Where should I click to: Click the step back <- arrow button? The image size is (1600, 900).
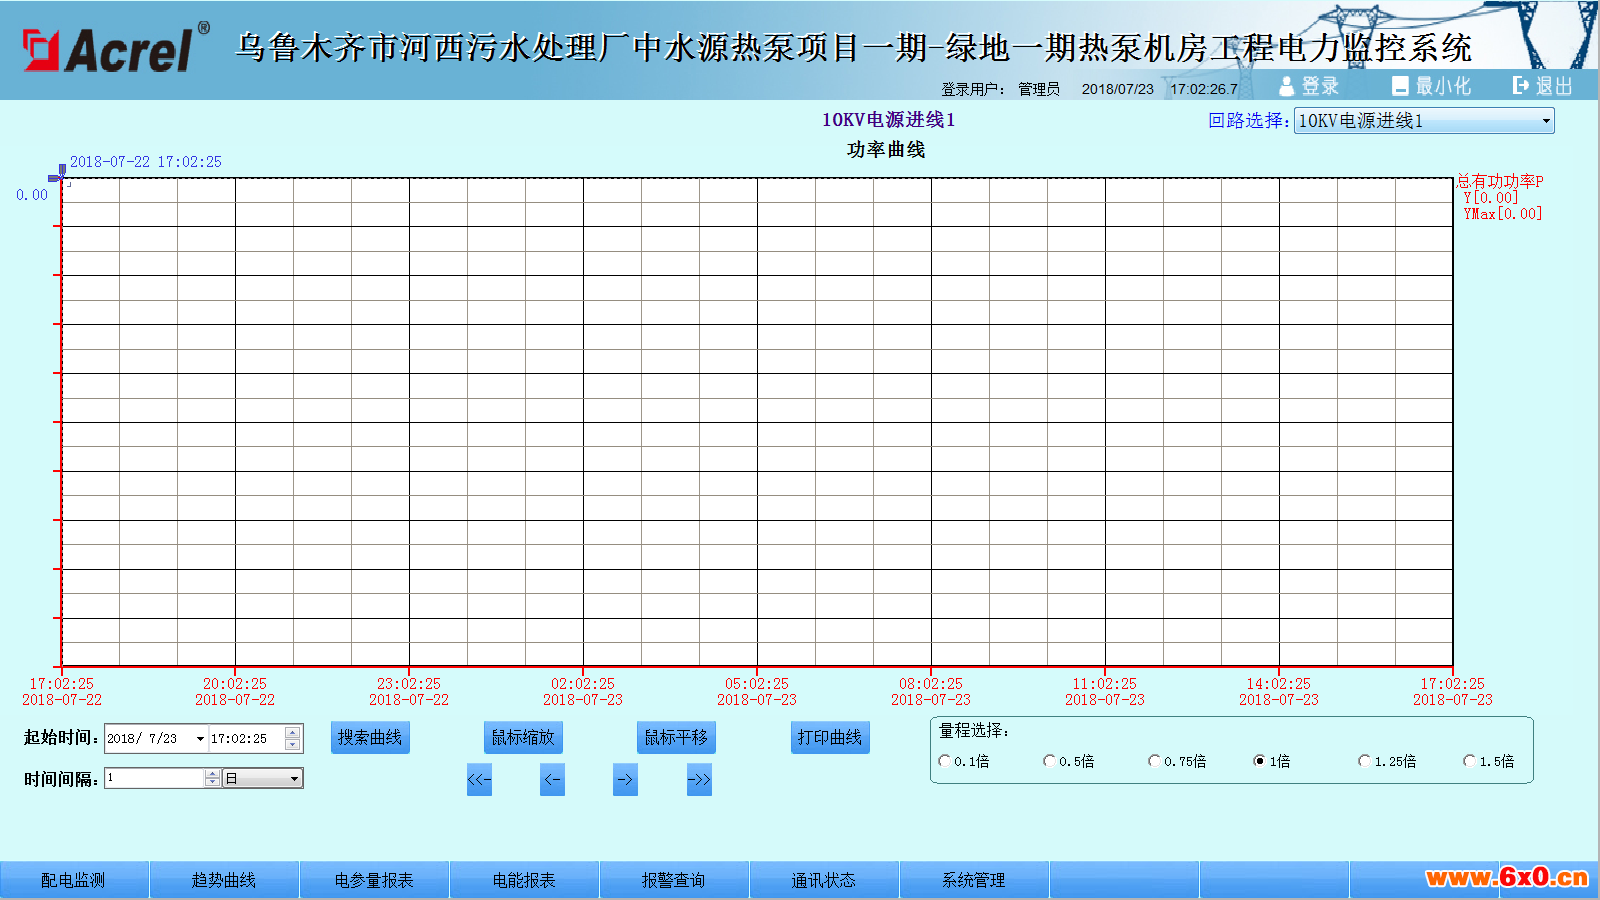pyautogui.click(x=552, y=780)
